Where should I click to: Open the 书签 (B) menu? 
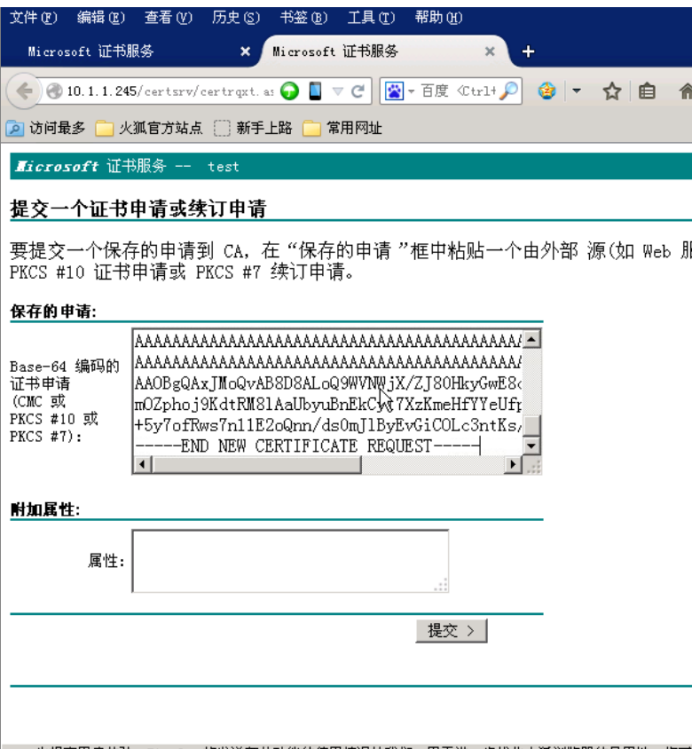(303, 18)
